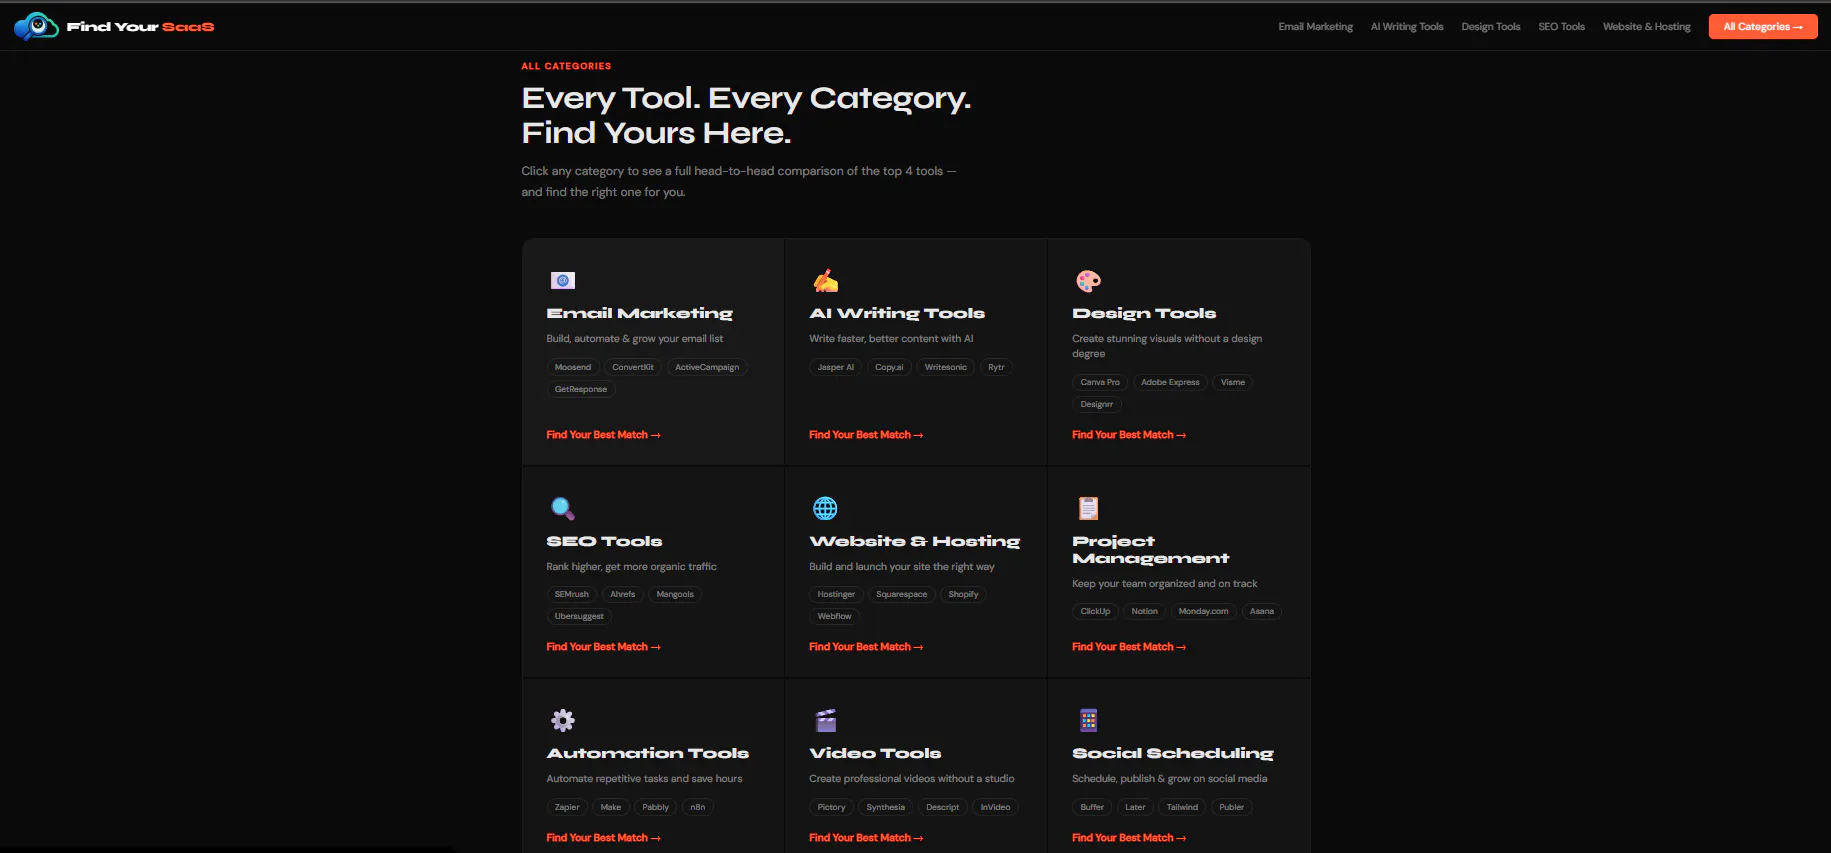
Task: Find Your Best Match under SEO Tools
Action: [603, 647]
